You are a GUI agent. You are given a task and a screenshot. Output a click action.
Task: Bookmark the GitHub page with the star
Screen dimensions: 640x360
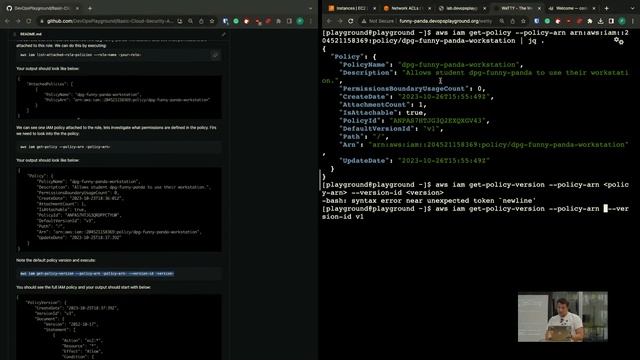212,21
